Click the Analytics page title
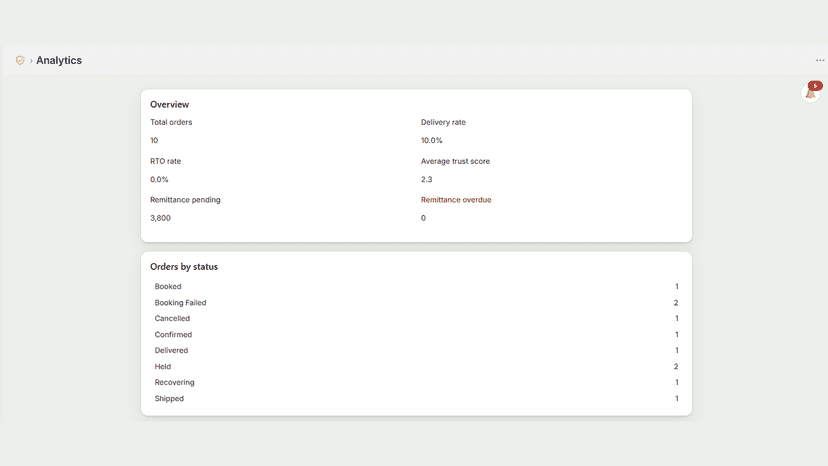This screenshot has height=466, width=828. 59,60
